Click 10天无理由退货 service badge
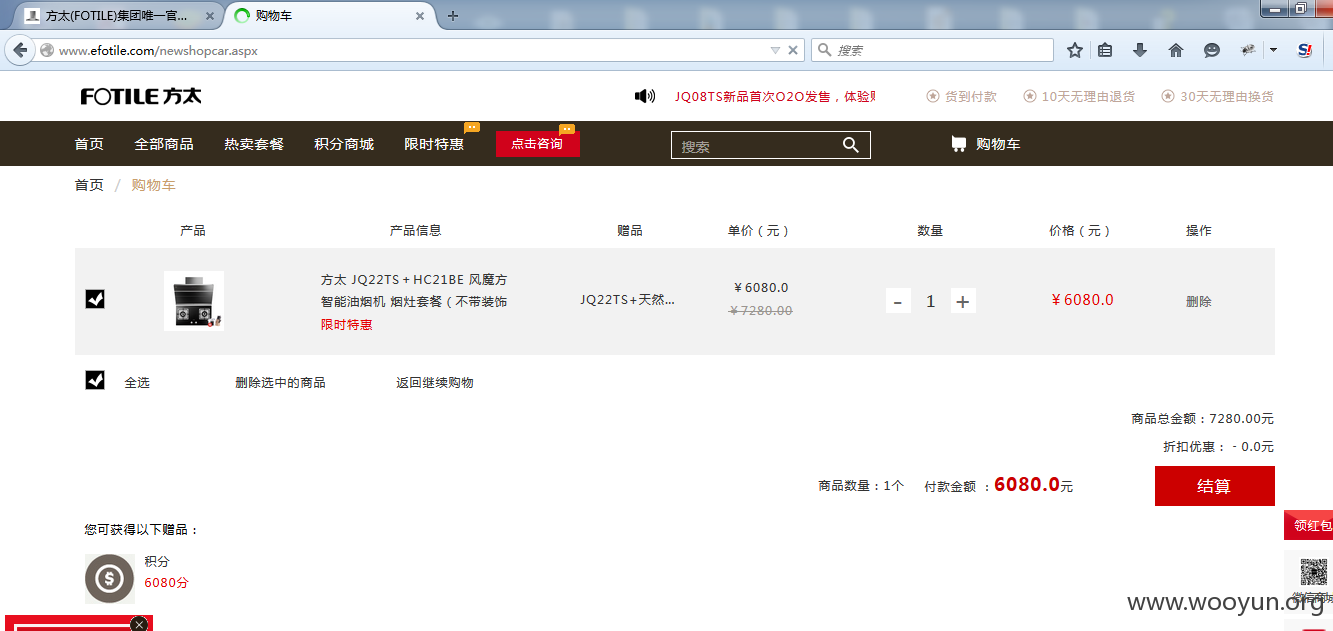1333x631 pixels. (1079, 96)
